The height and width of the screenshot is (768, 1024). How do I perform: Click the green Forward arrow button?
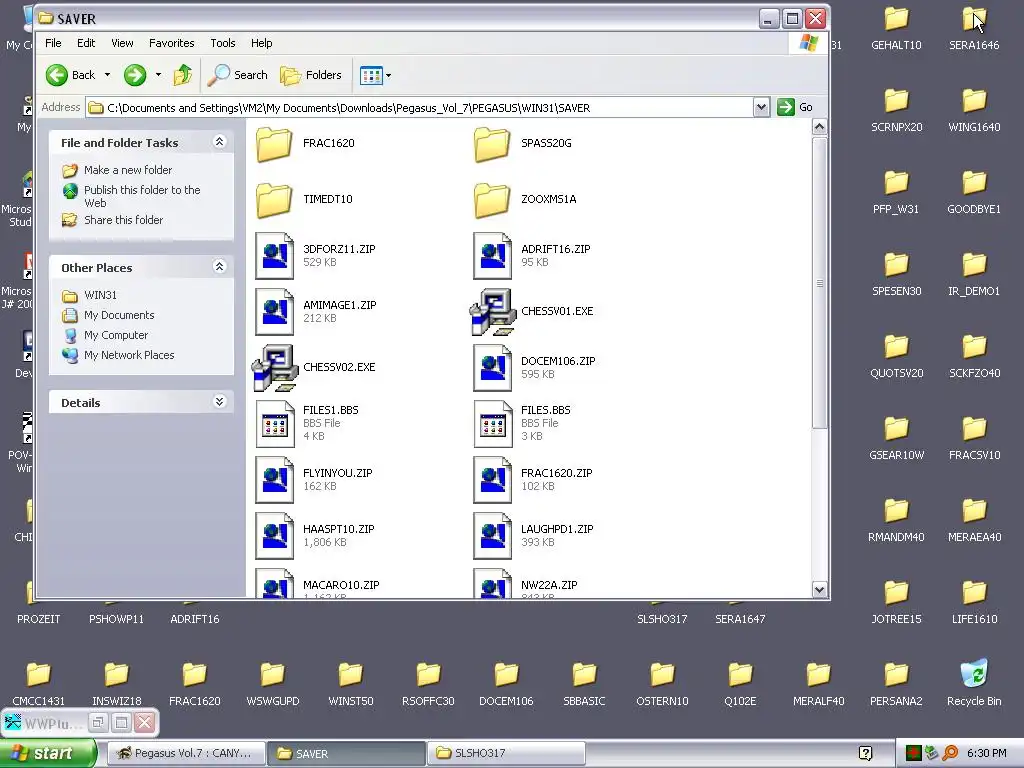[x=135, y=75]
